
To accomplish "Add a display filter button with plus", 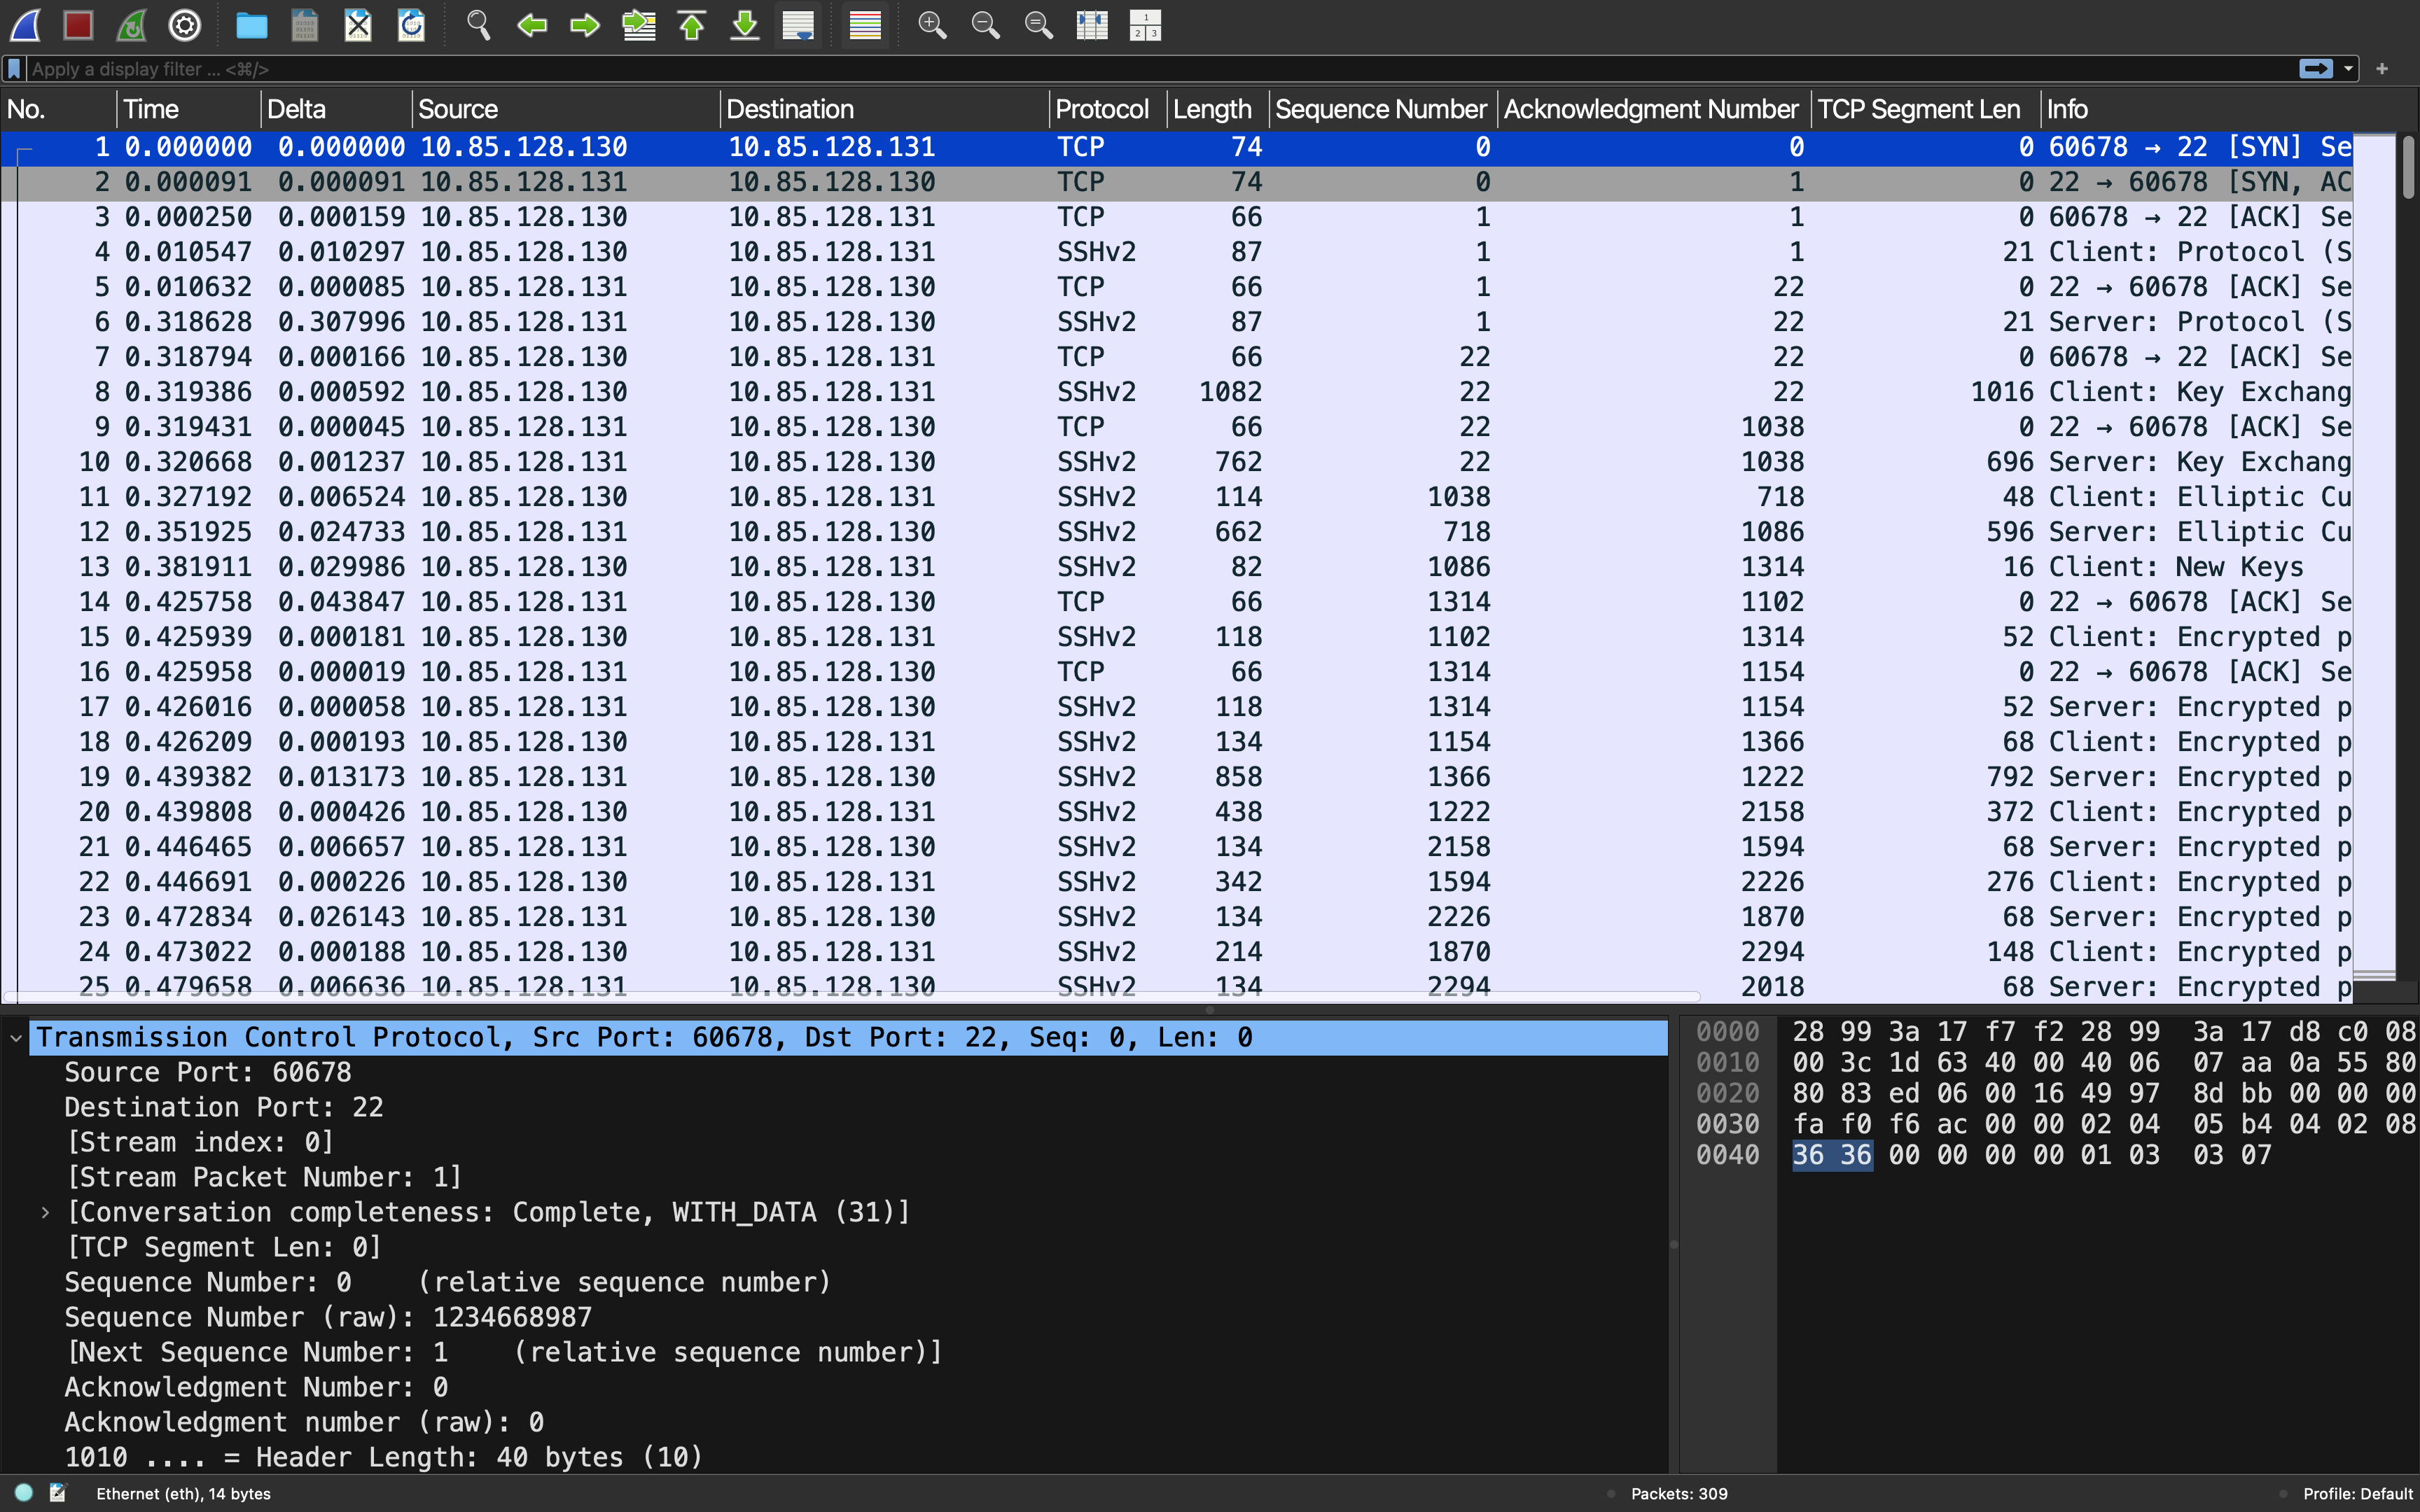I will 2382,69.
